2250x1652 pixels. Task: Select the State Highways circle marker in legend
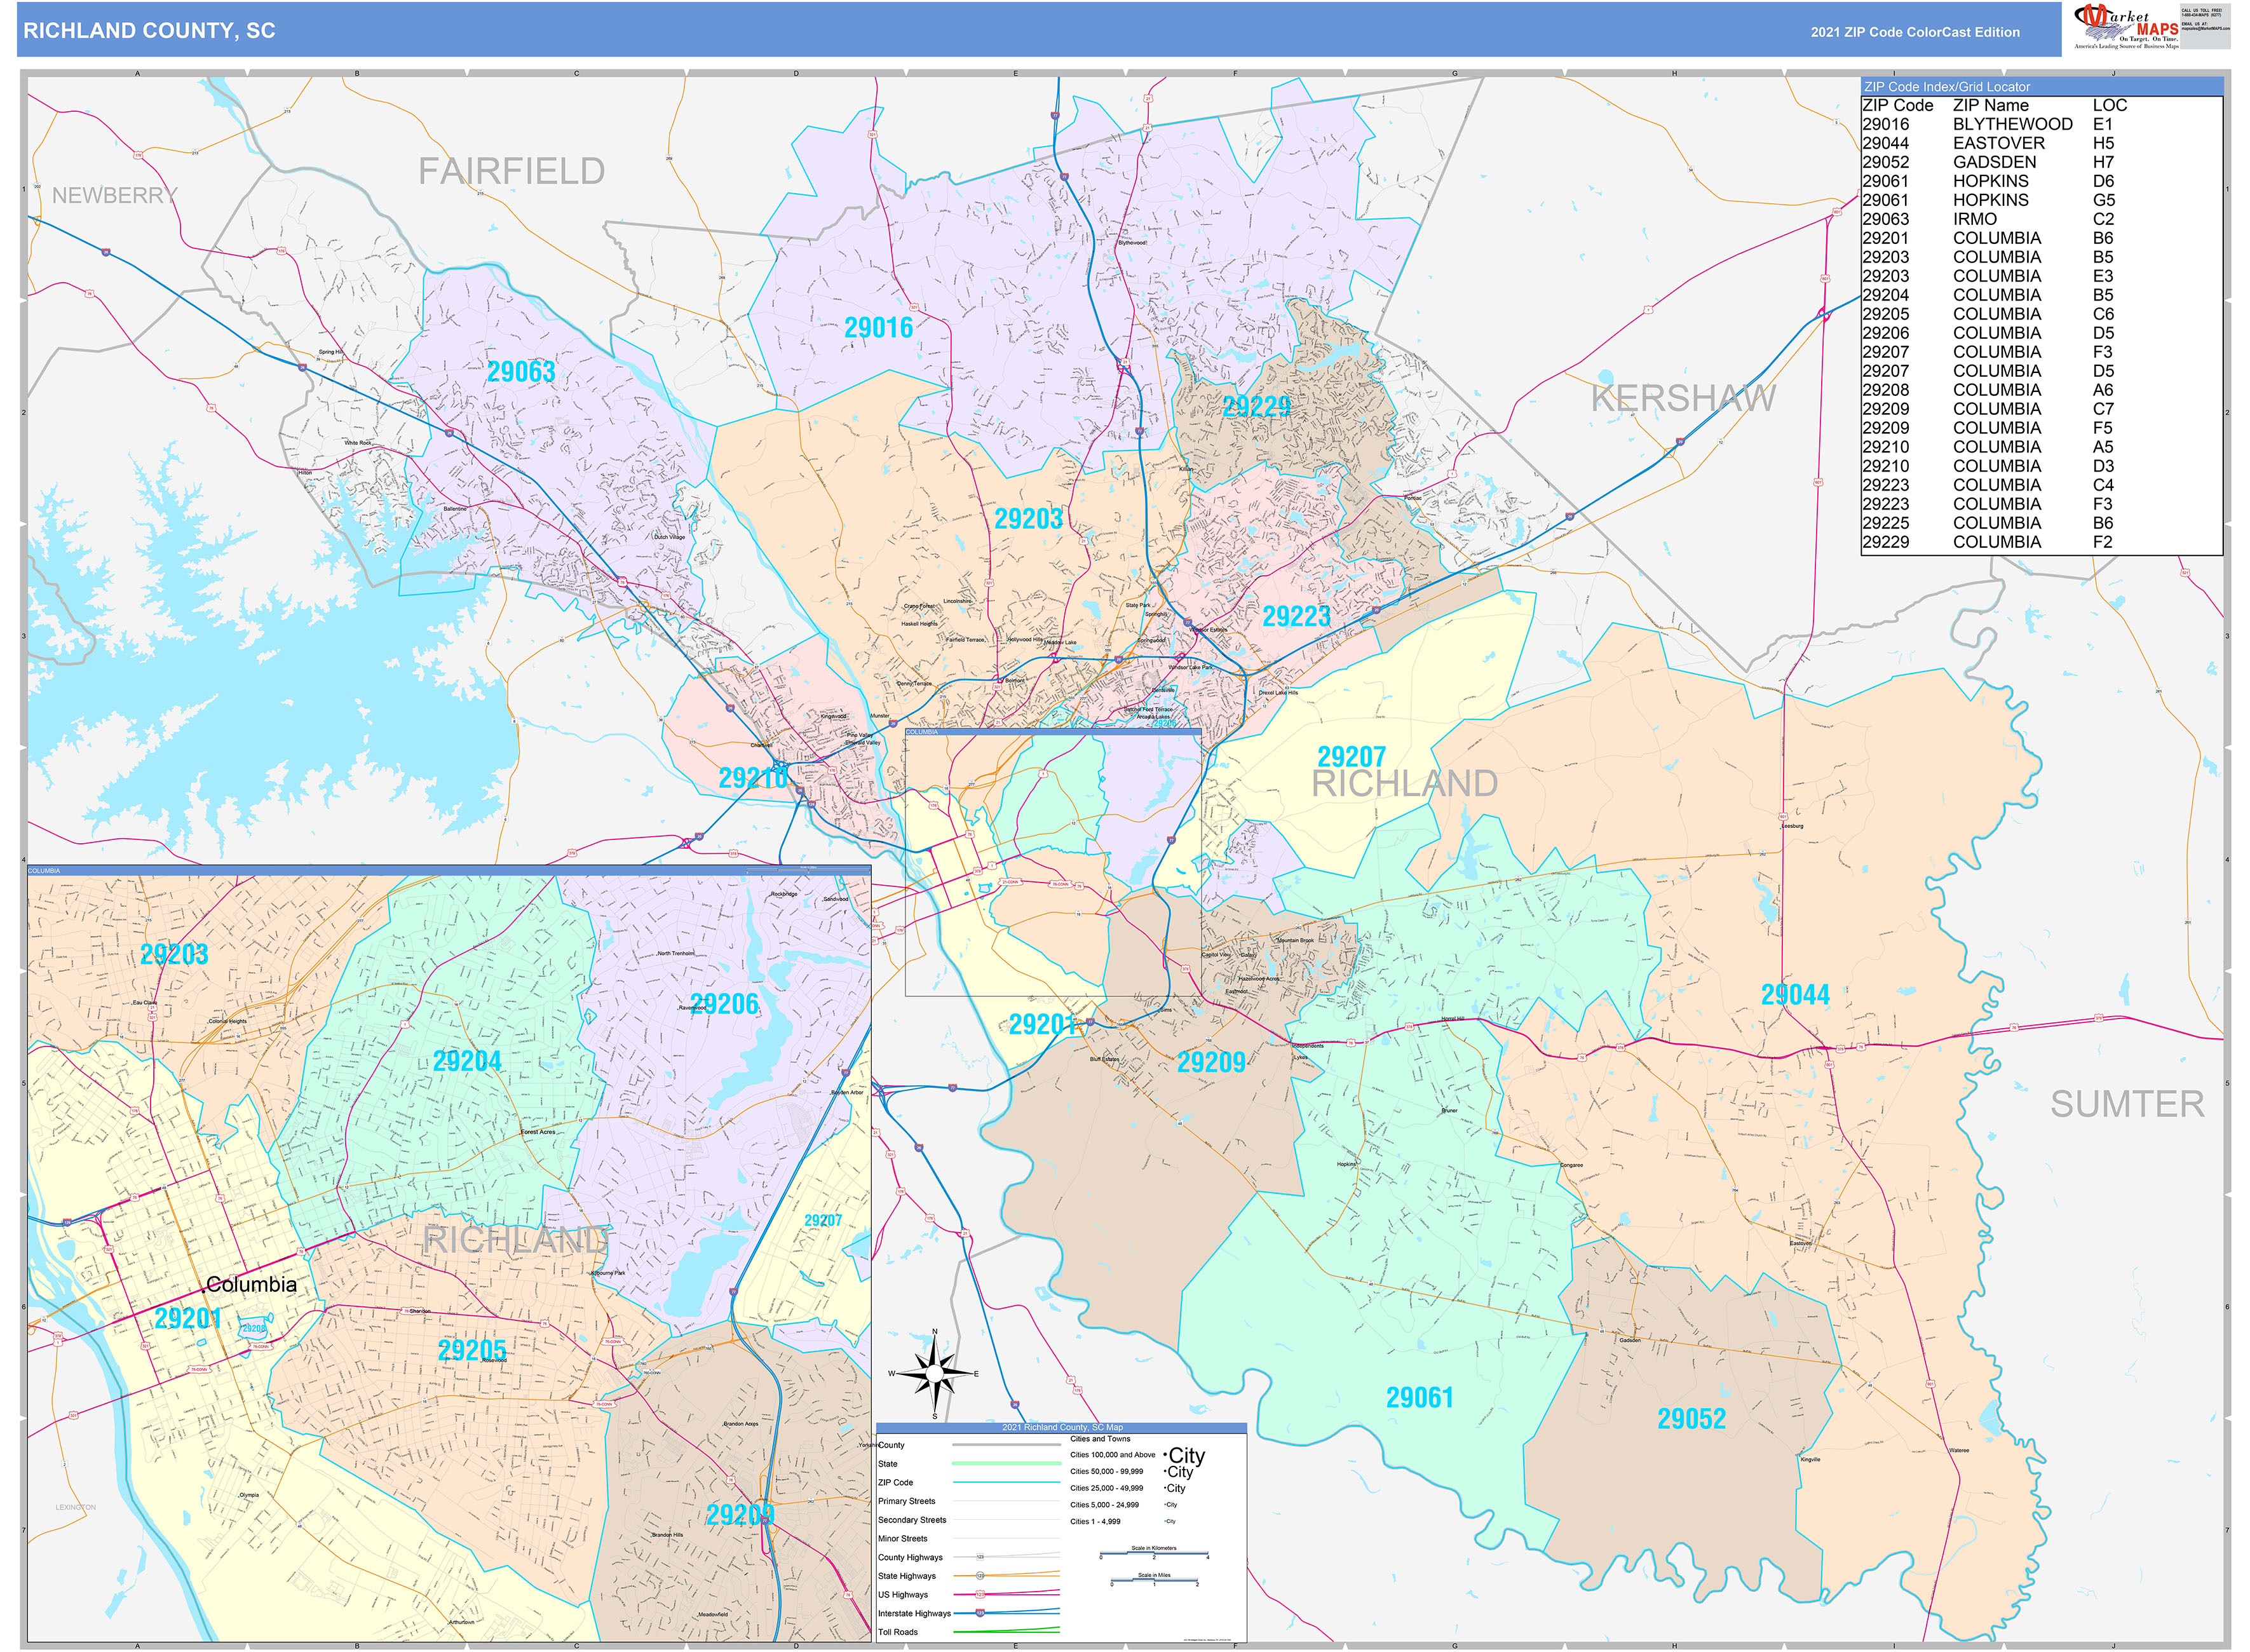[x=980, y=1576]
